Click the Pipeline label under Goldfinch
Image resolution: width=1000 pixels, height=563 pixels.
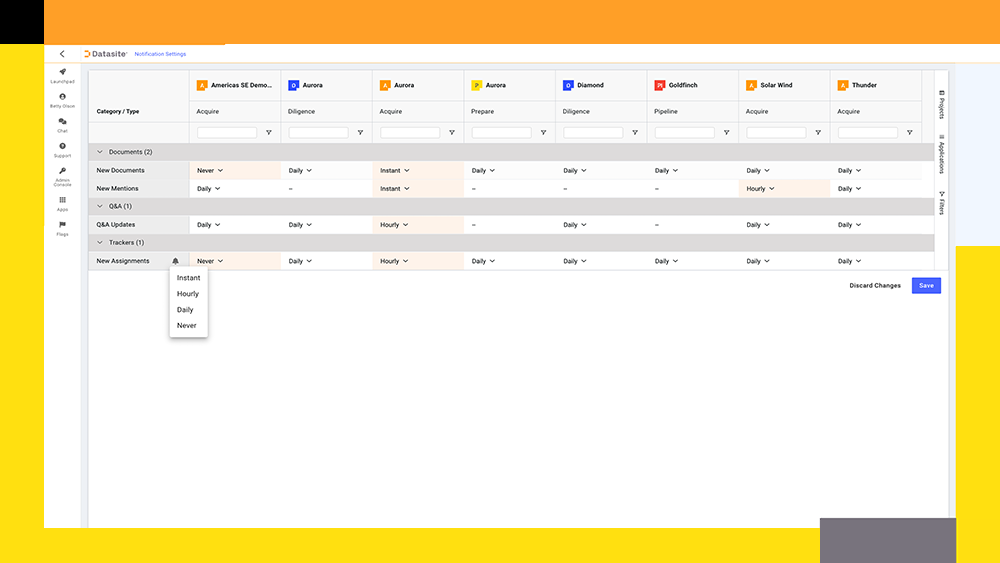666,112
